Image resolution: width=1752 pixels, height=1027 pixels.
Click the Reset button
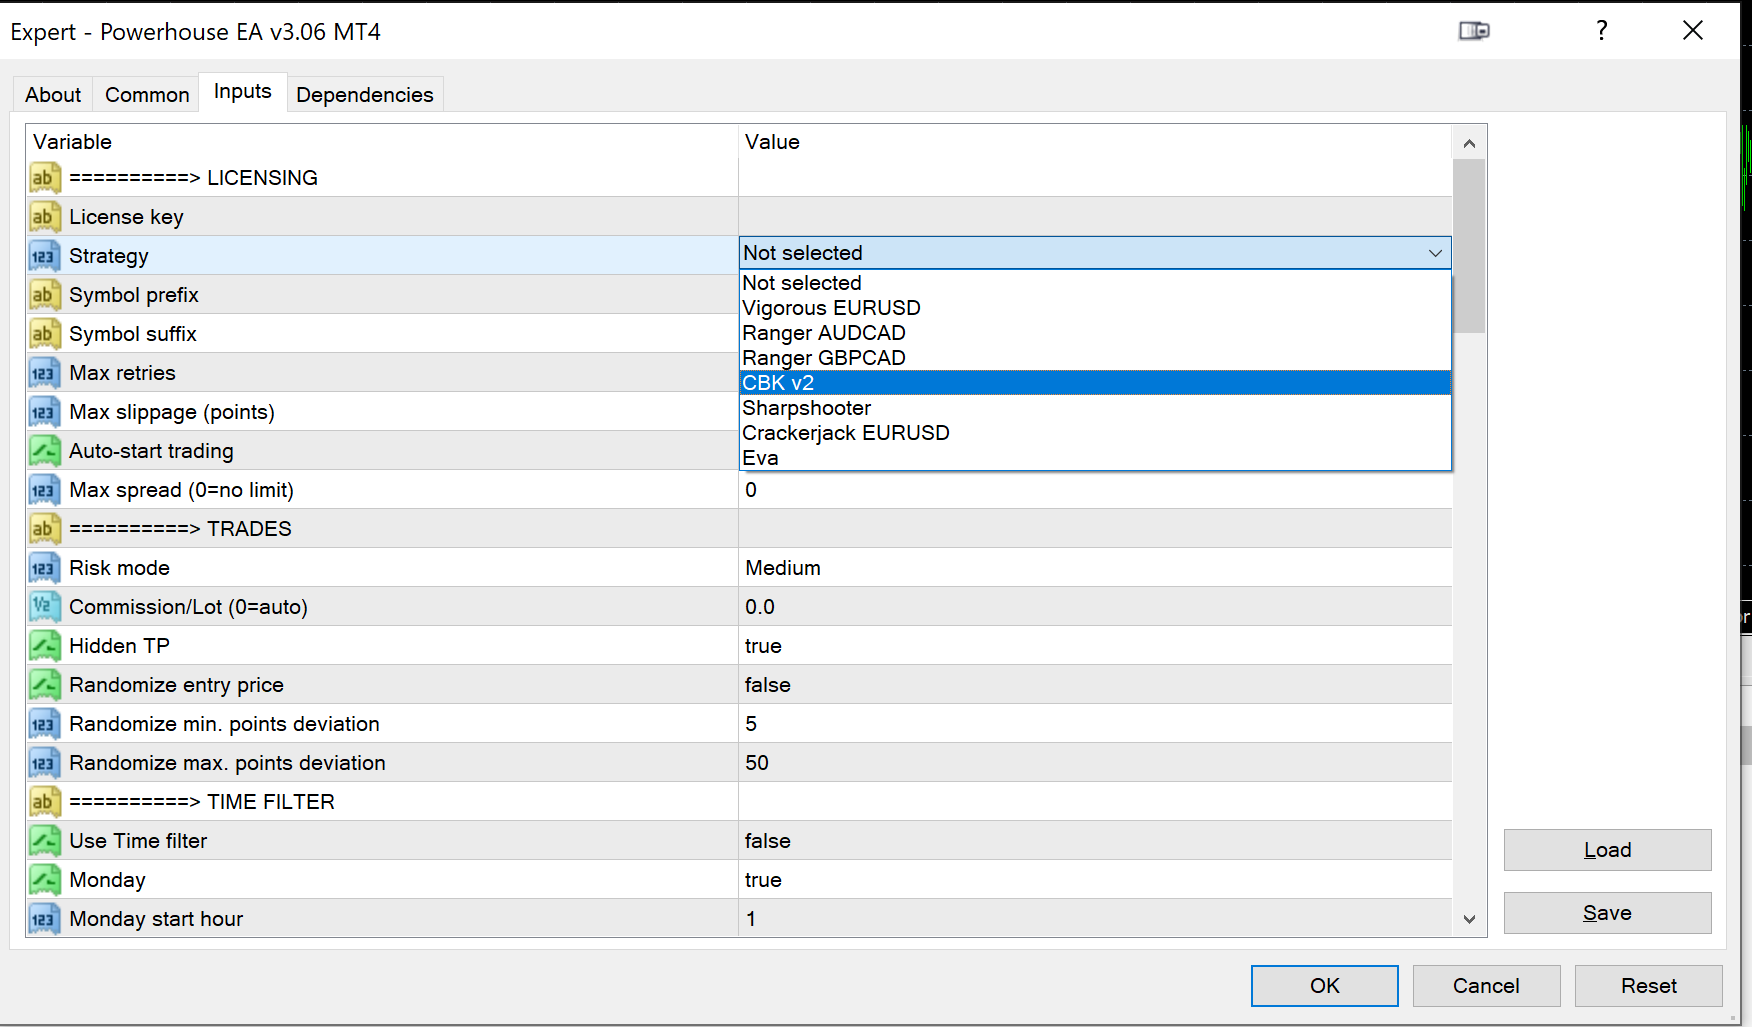[x=1648, y=986]
